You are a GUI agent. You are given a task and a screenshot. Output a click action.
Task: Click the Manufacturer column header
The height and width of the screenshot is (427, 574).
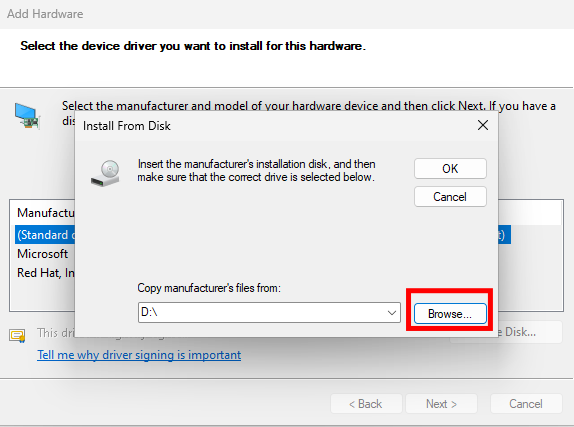(x=46, y=213)
